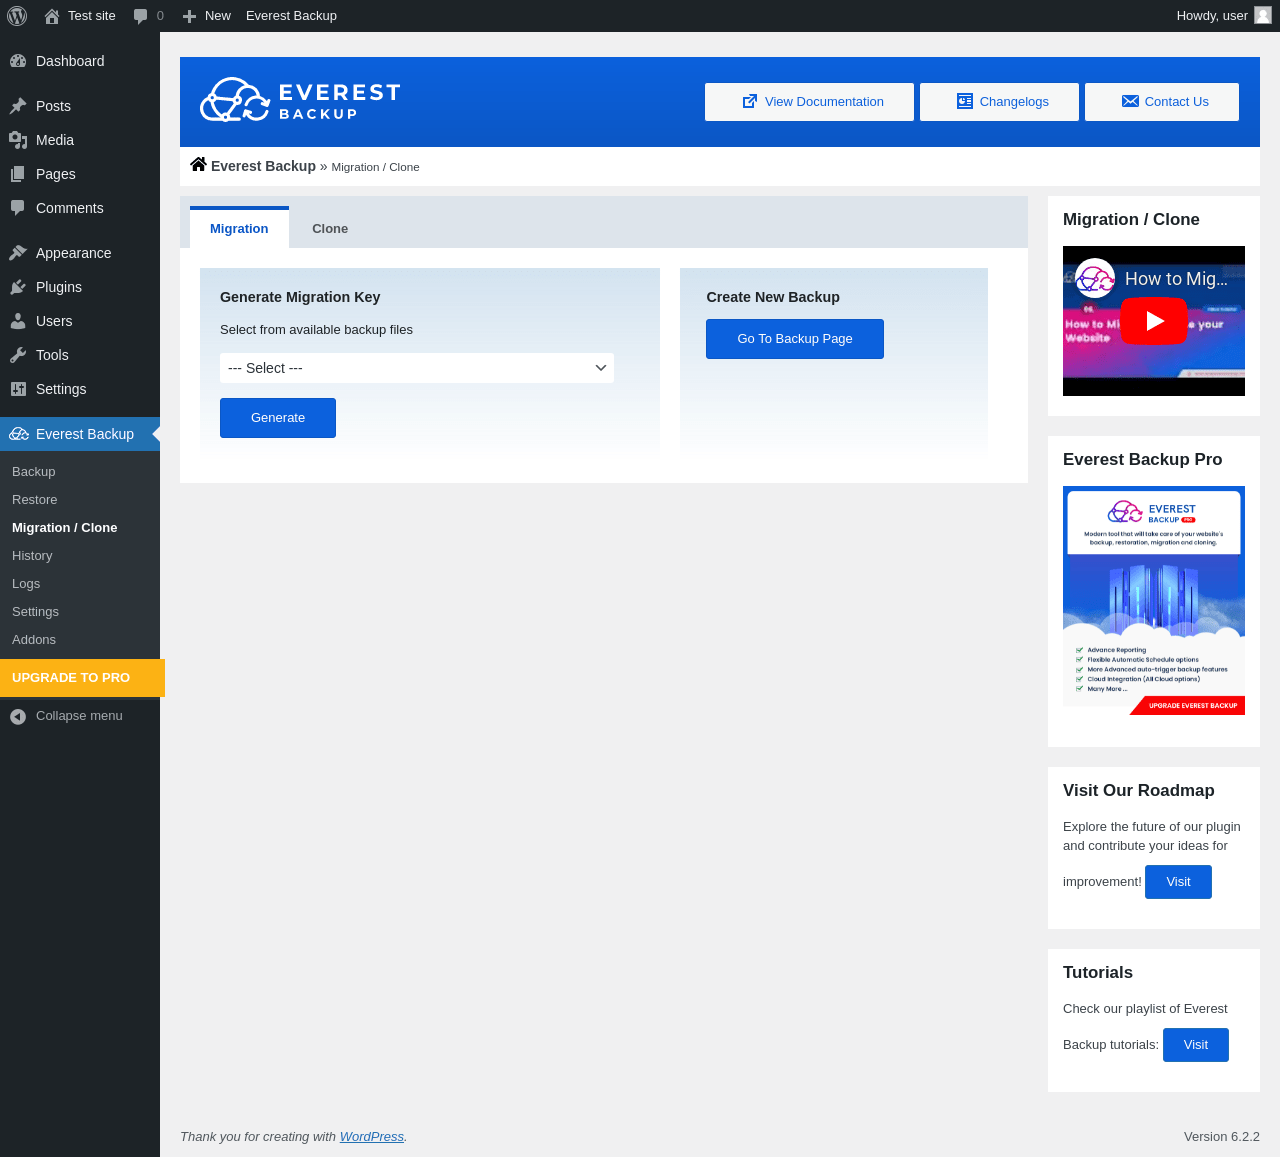Viewport: 1280px width, 1157px height.
Task: Click the Roadmap Visit button
Action: click(x=1178, y=882)
